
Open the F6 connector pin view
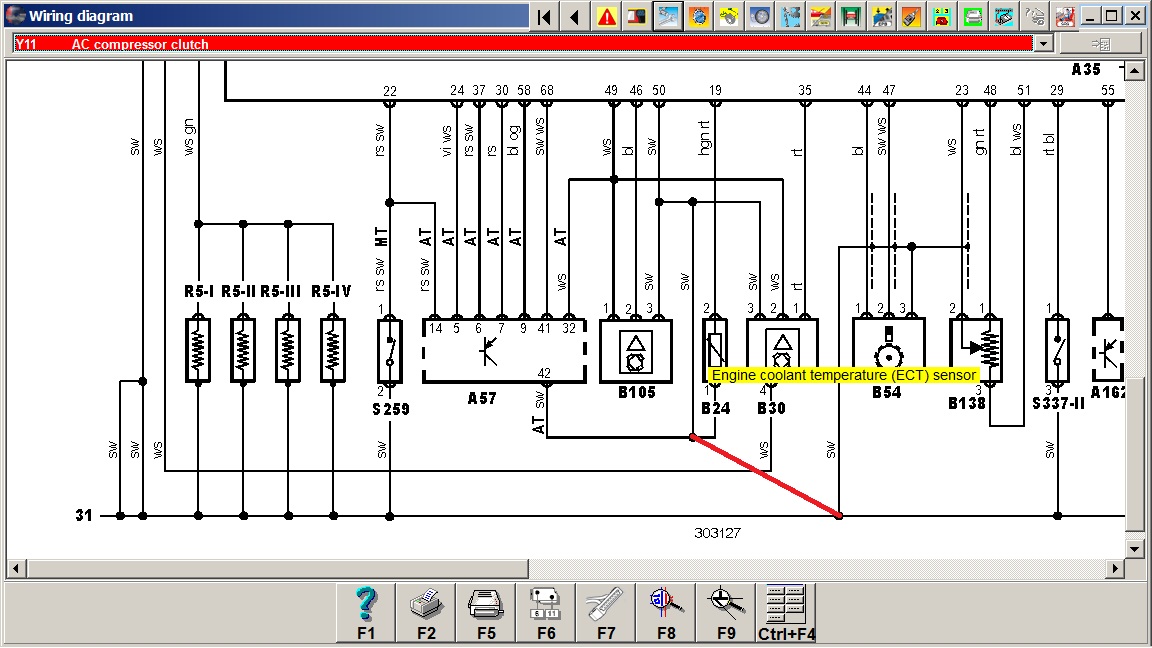(546, 612)
